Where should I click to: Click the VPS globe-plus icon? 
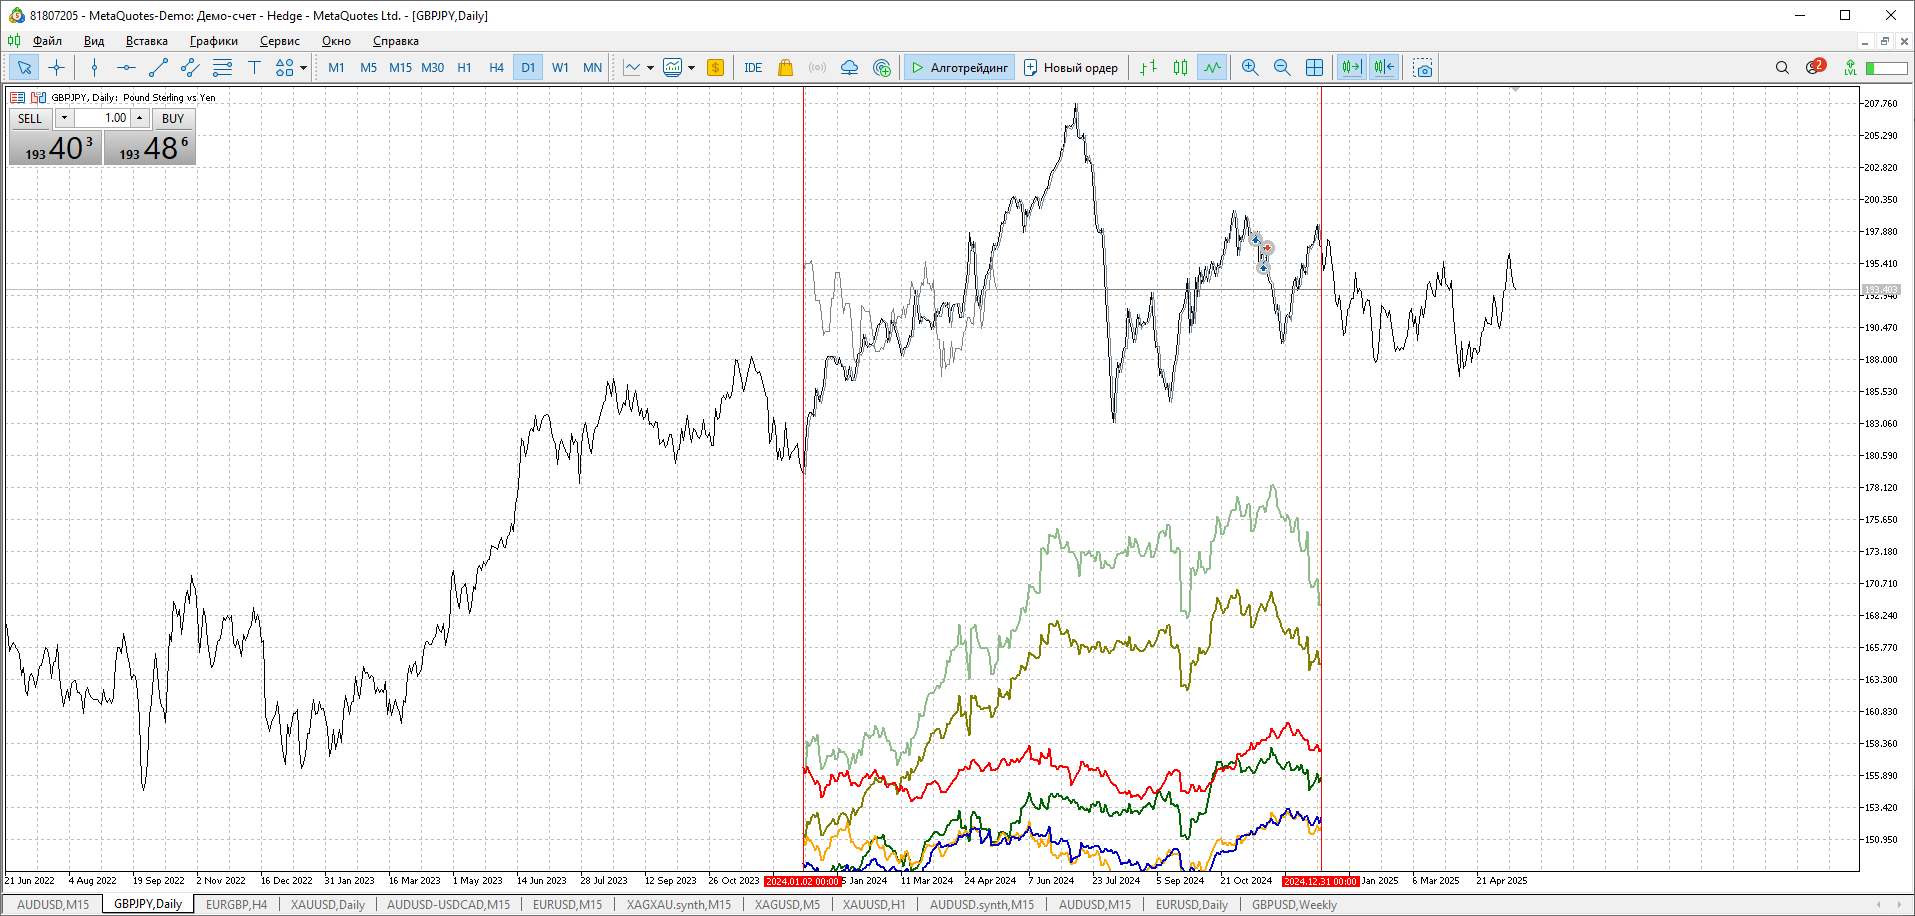point(882,68)
